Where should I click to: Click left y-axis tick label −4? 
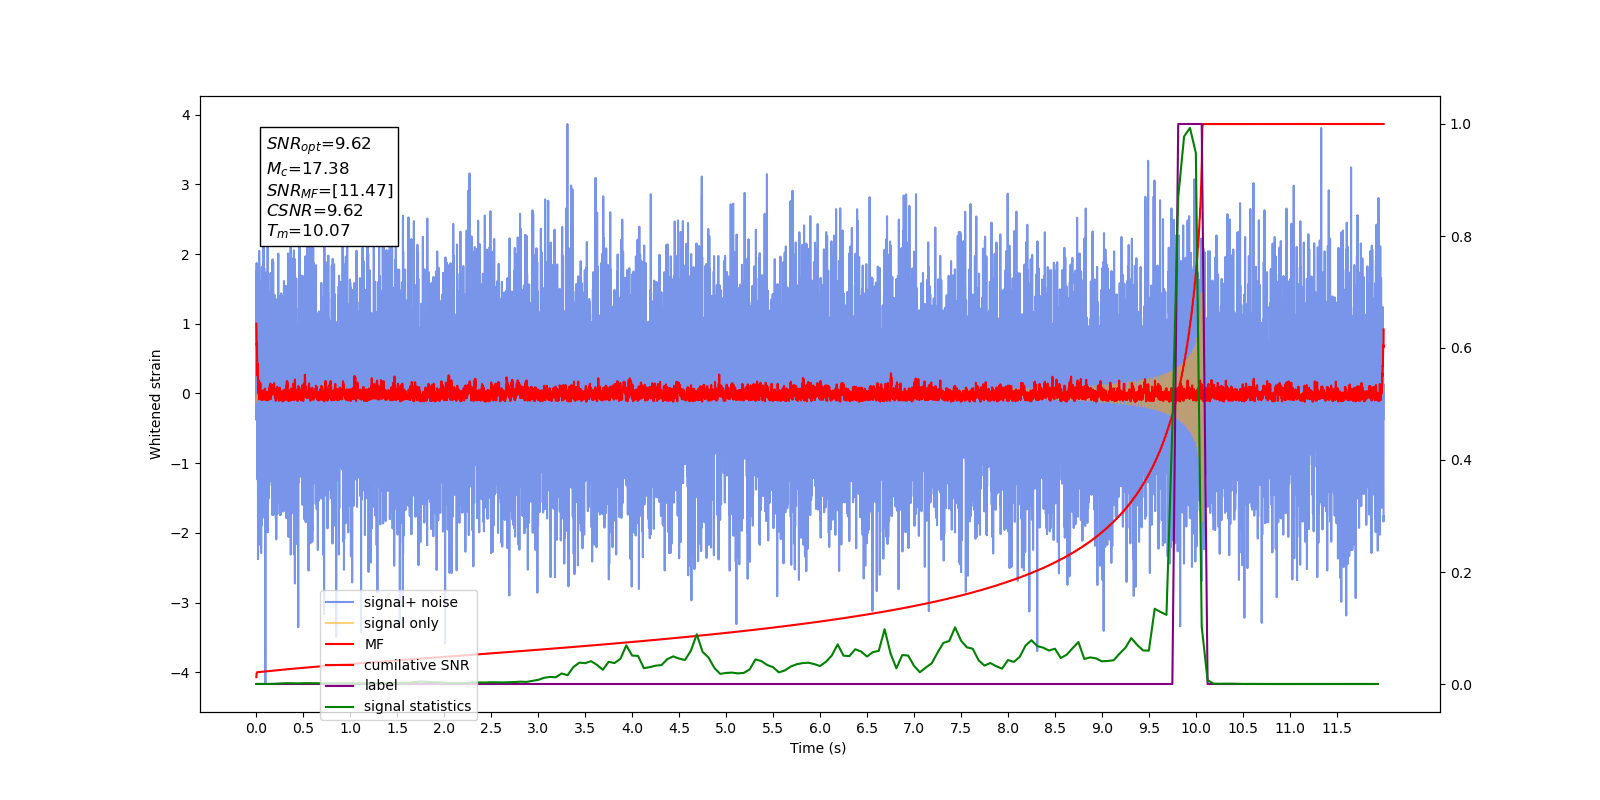181,673
